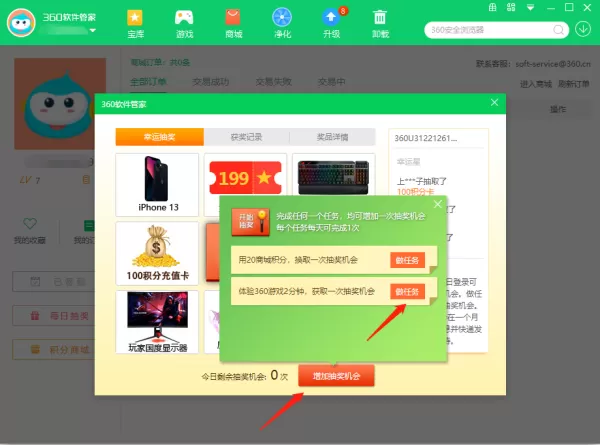Open the download manager circle-arrow icon
This screenshot has width=600, height=445.
click(583, 29)
